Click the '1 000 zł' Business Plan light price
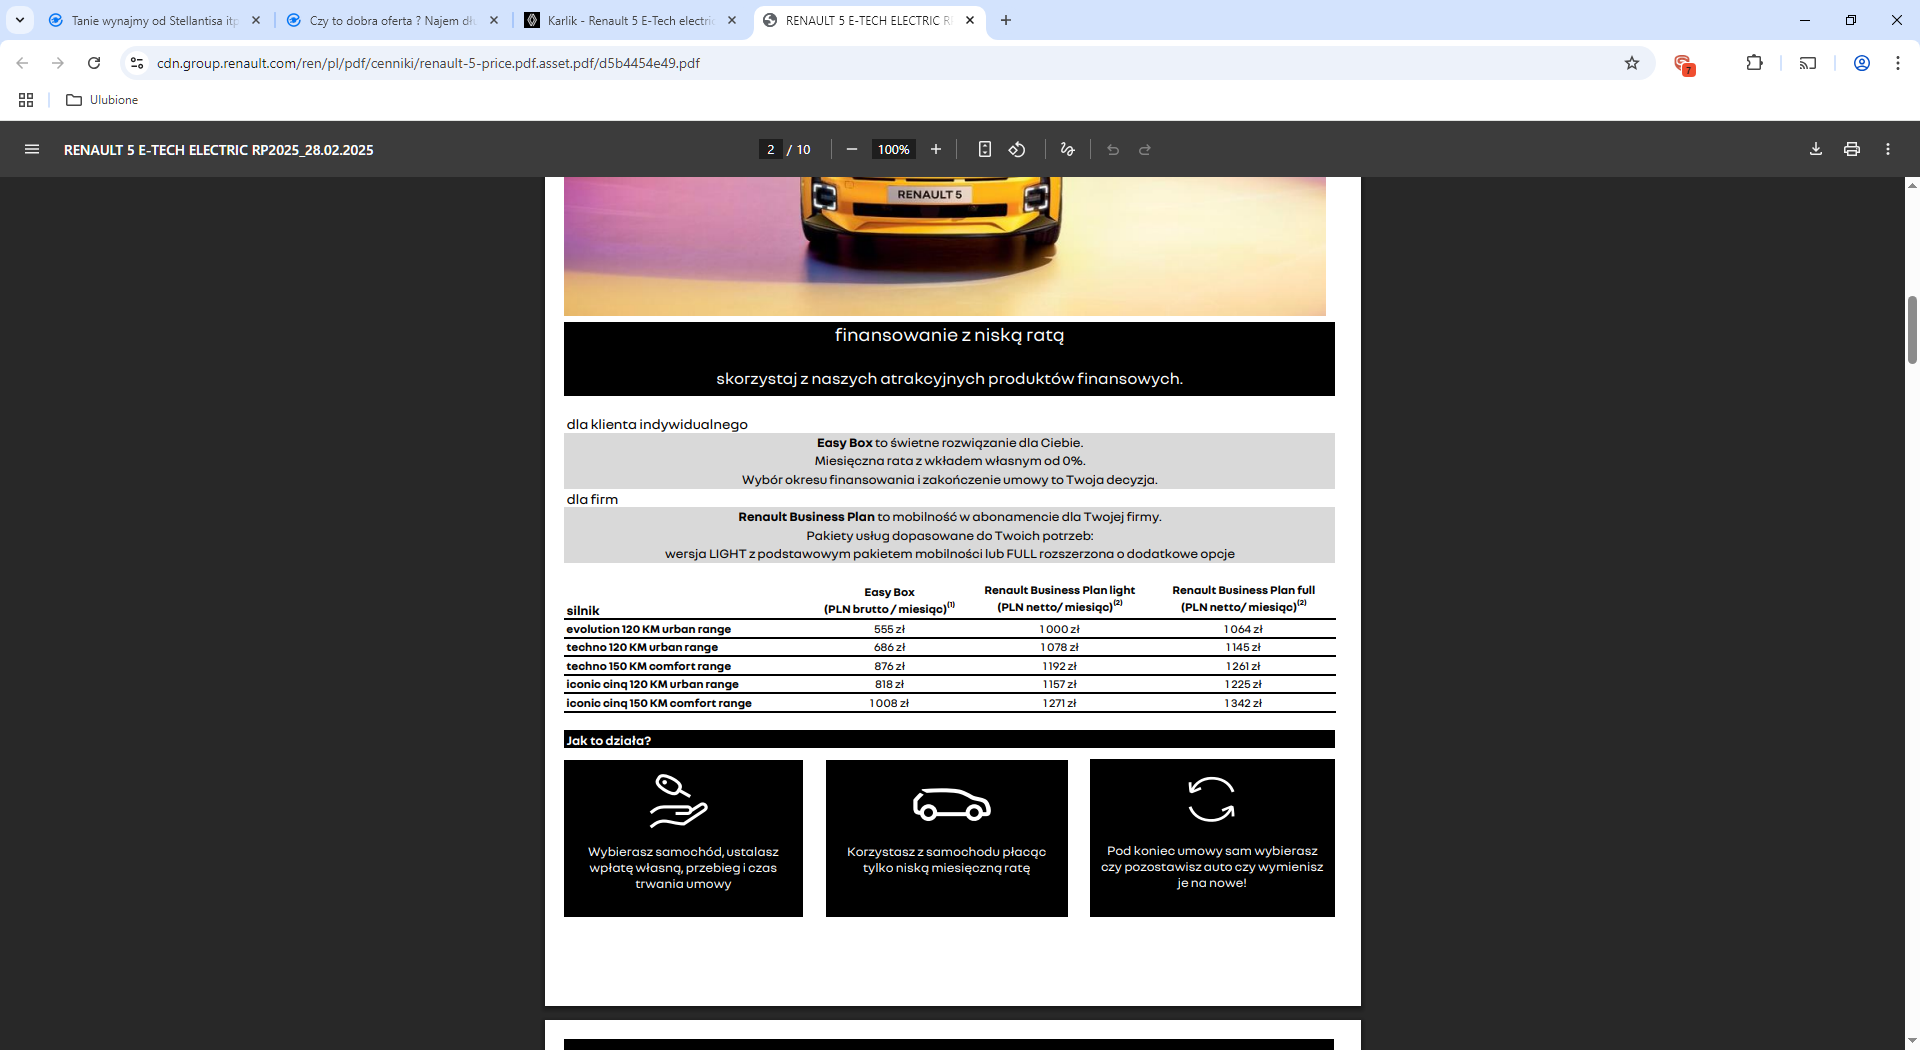This screenshot has width=1920, height=1050. click(1059, 629)
